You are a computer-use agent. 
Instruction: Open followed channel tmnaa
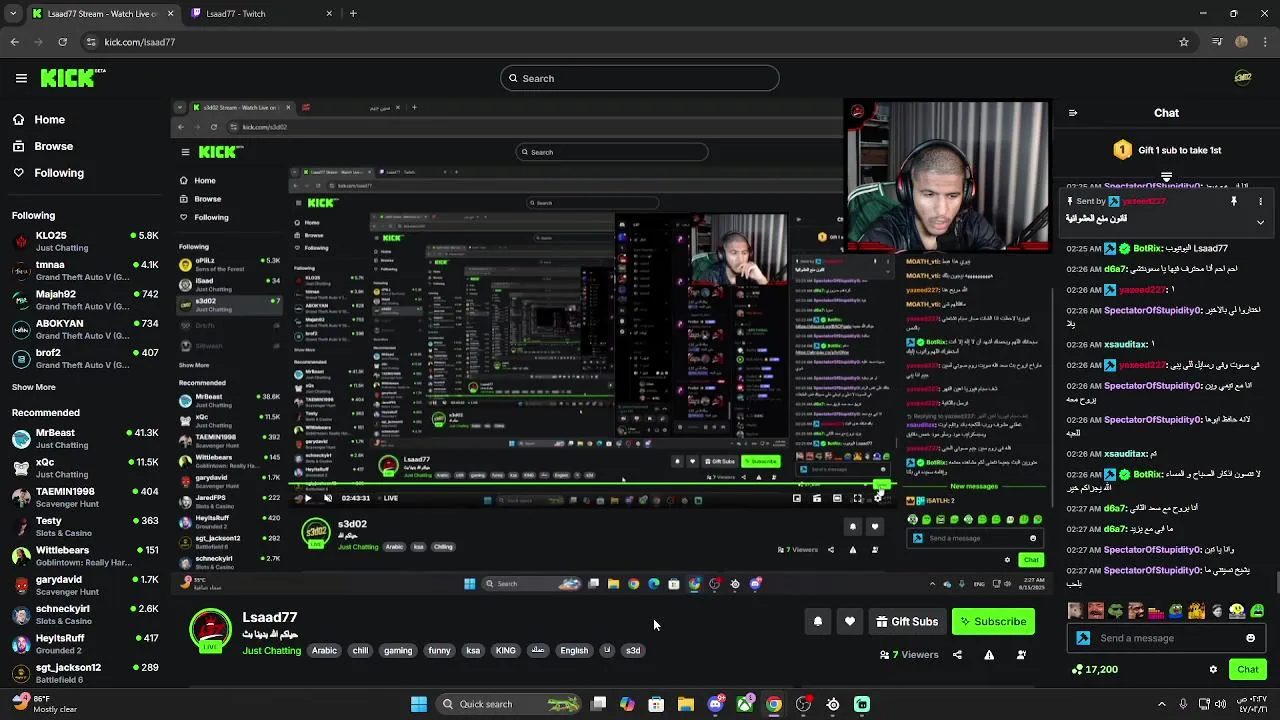click(x=85, y=270)
